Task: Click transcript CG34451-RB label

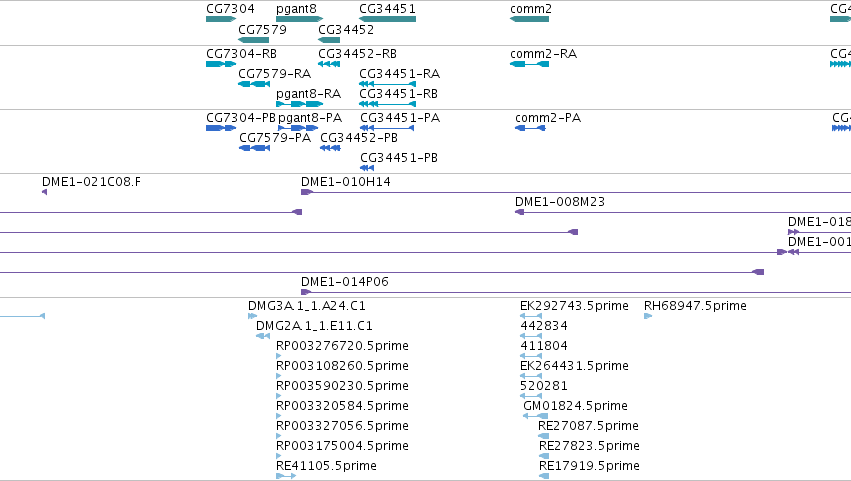Action: click(x=398, y=94)
